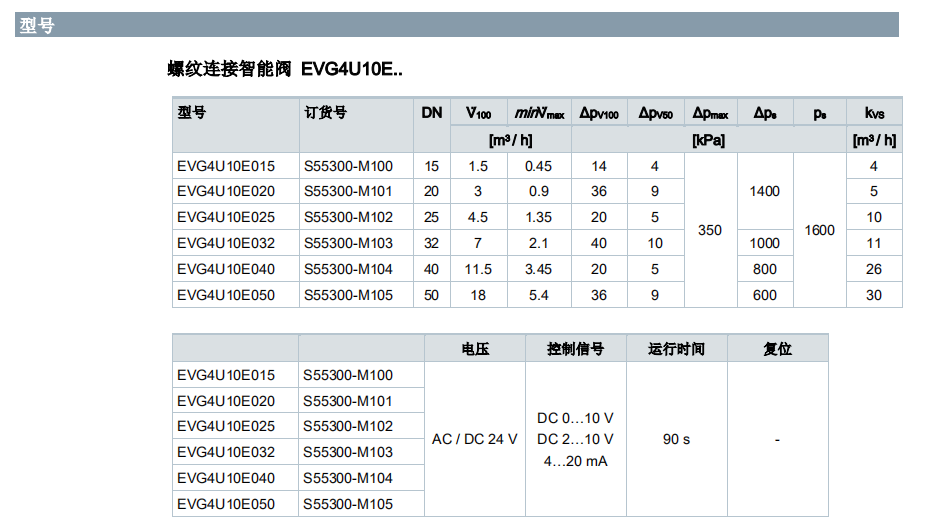
Task: Select the 控制信号 column header
Action: coord(575,349)
